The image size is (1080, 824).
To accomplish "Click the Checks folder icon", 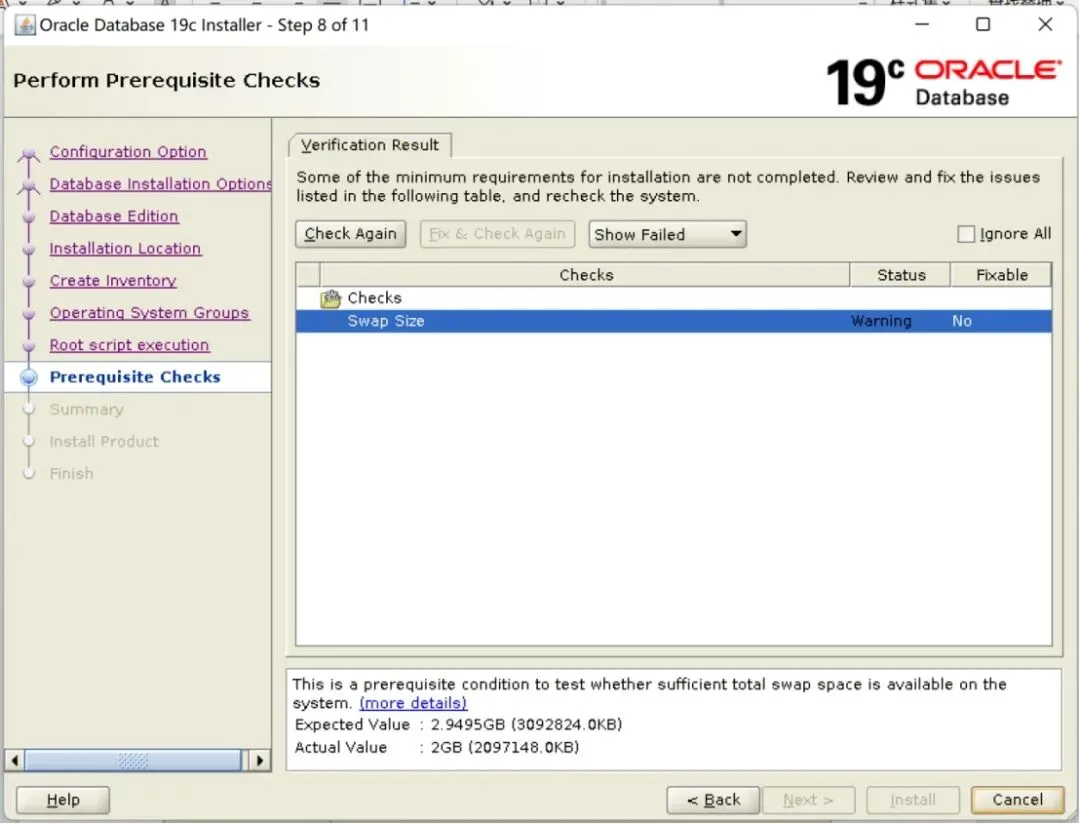I will (331, 298).
